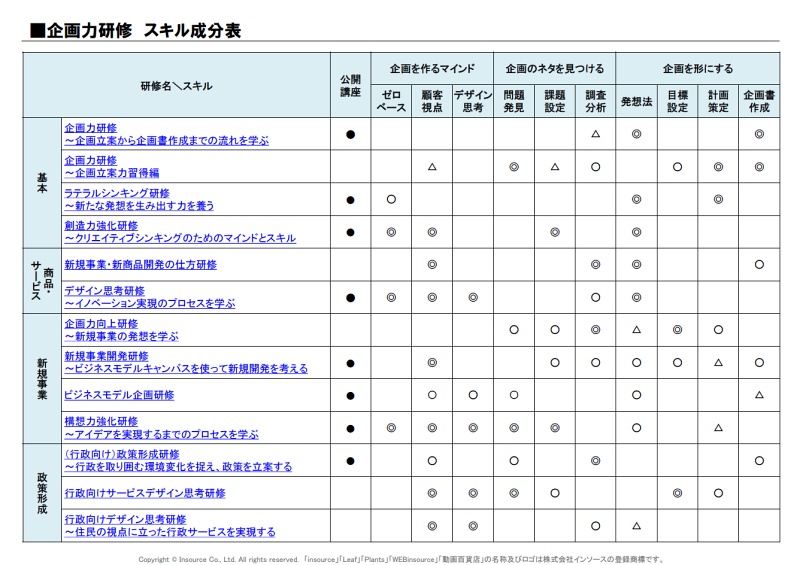Open 新規事業開発研修 link
The height and width of the screenshot is (565, 800).
(x=186, y=362)
